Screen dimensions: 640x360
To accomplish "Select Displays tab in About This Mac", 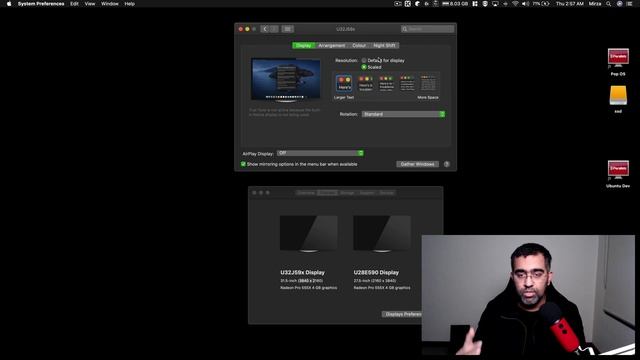I will pyautogui.click(x=327, y=193).
